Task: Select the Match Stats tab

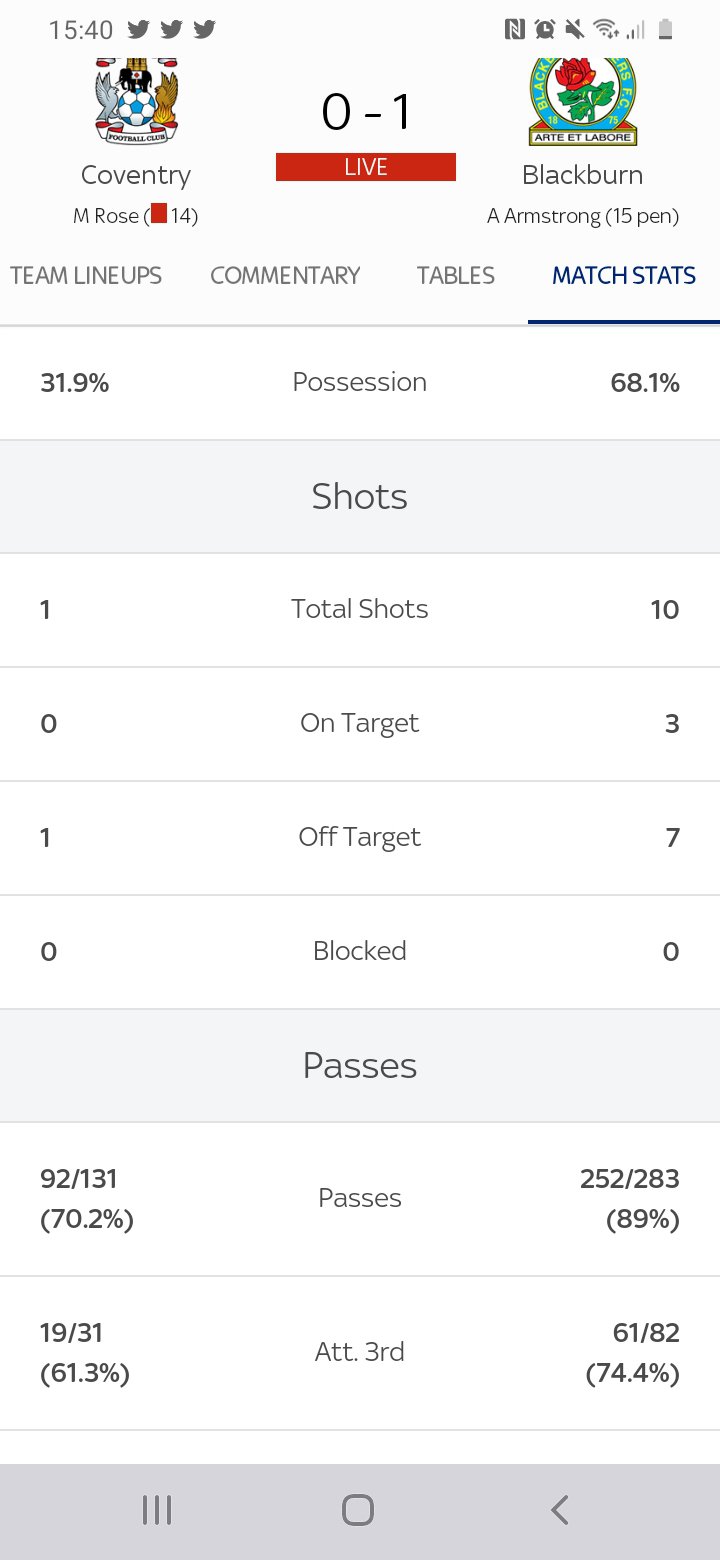Action: (x=624, y=275)
